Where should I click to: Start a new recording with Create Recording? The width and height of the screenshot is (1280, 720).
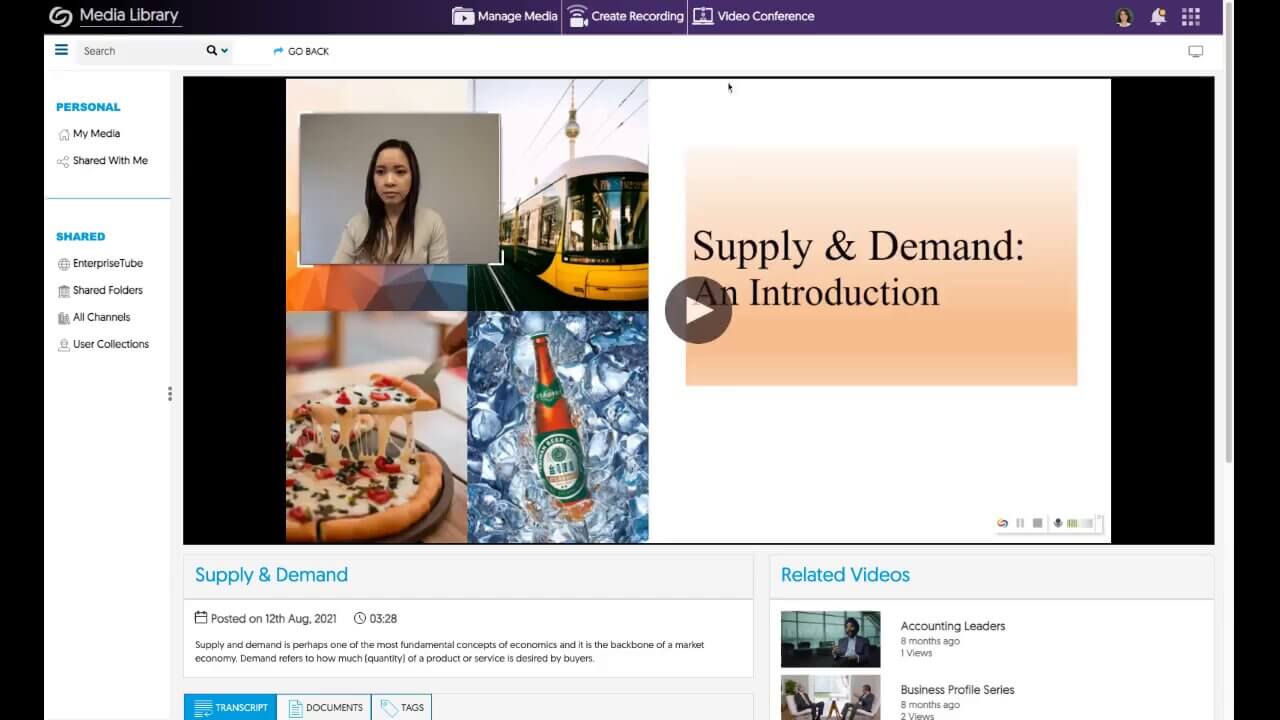point(625,16)
